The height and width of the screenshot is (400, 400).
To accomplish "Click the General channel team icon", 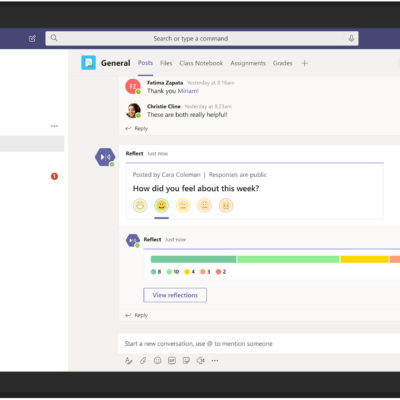I will pyautogui.click(x=89, y=63).
